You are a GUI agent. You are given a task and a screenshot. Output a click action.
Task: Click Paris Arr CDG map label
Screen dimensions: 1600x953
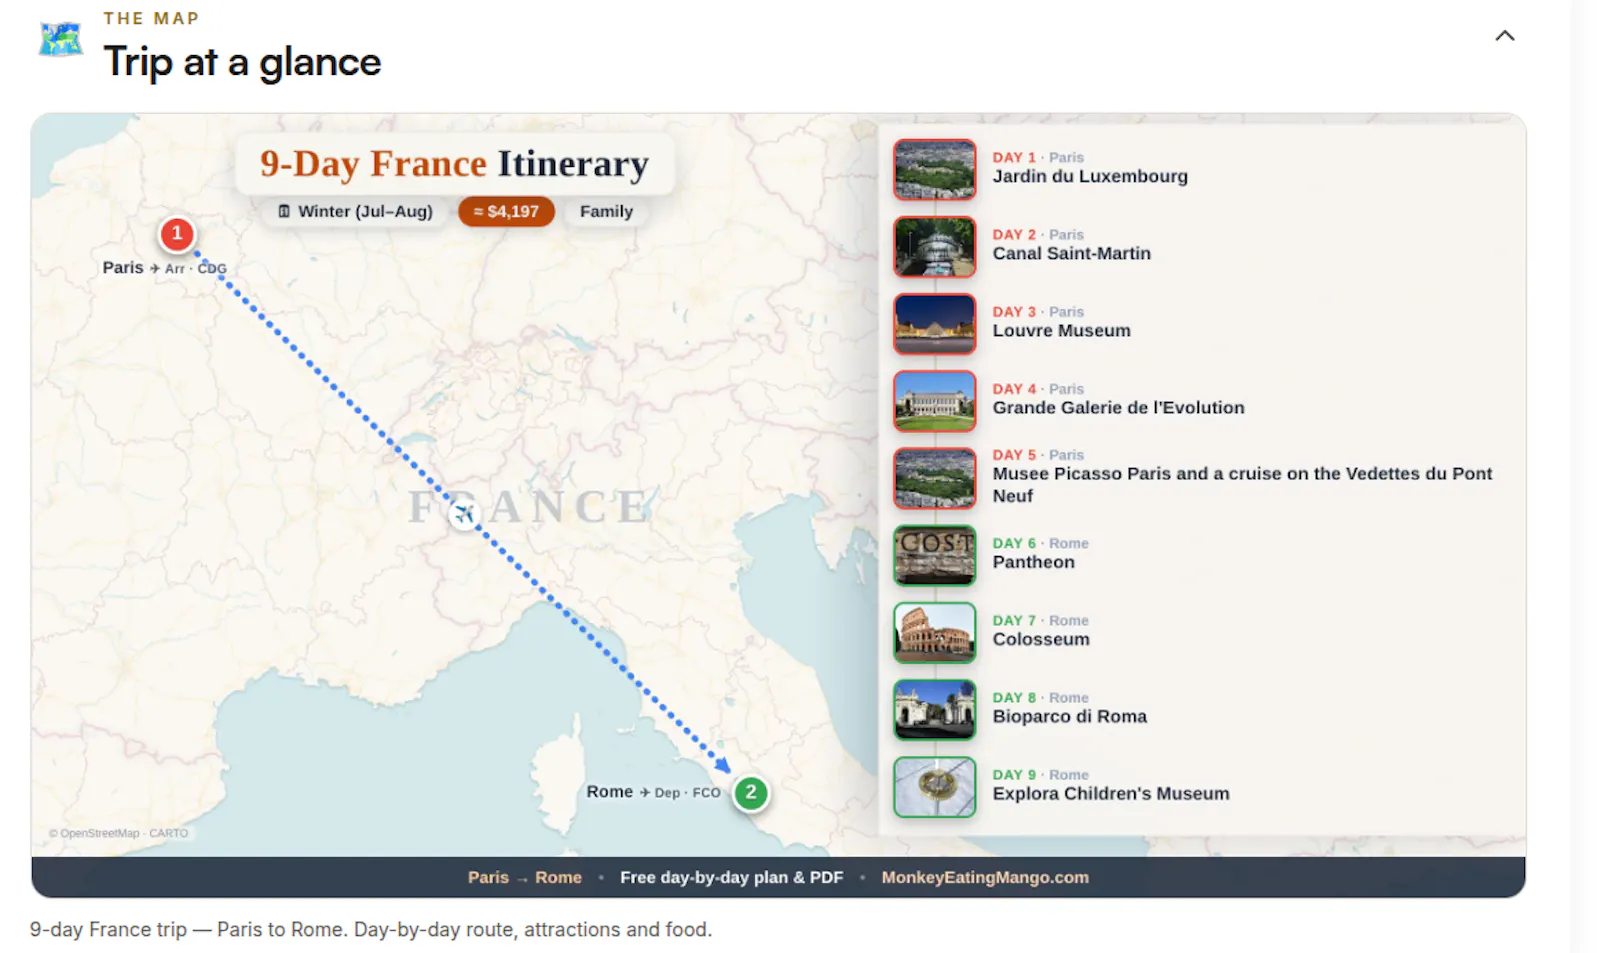pyautogui.click(x=164, y=268)
